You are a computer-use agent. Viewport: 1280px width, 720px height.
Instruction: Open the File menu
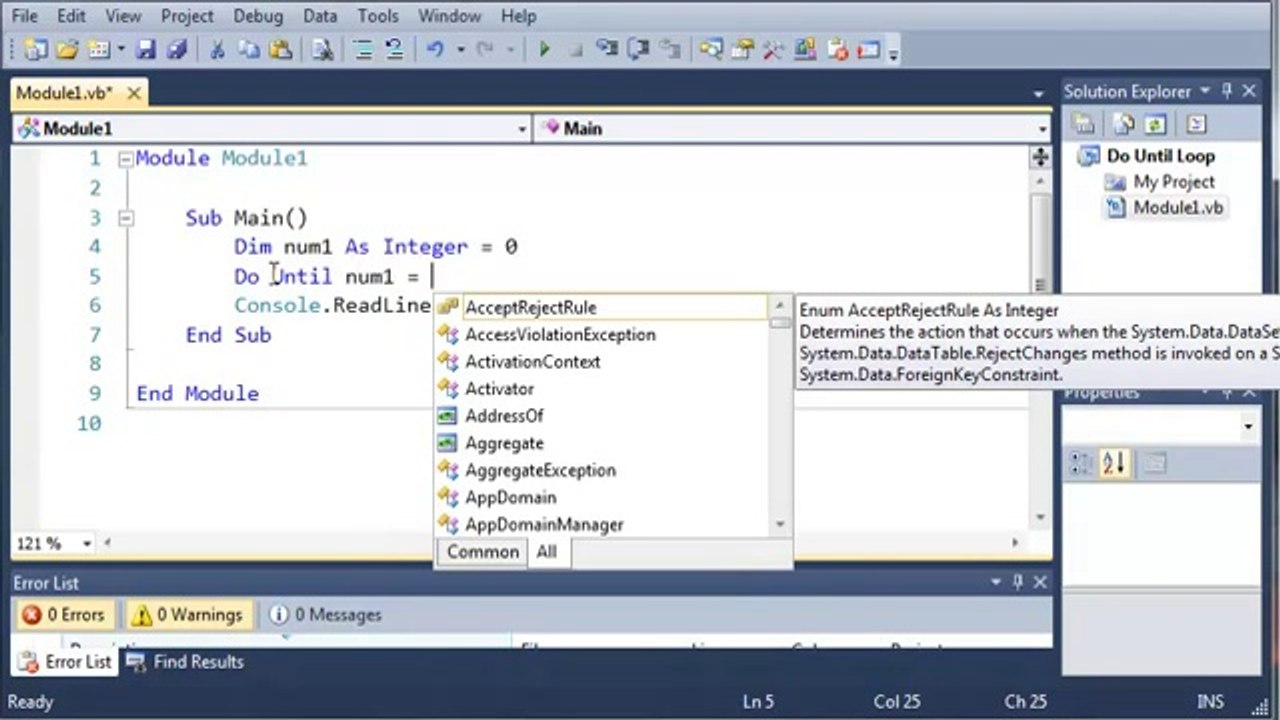click(24, 16)
